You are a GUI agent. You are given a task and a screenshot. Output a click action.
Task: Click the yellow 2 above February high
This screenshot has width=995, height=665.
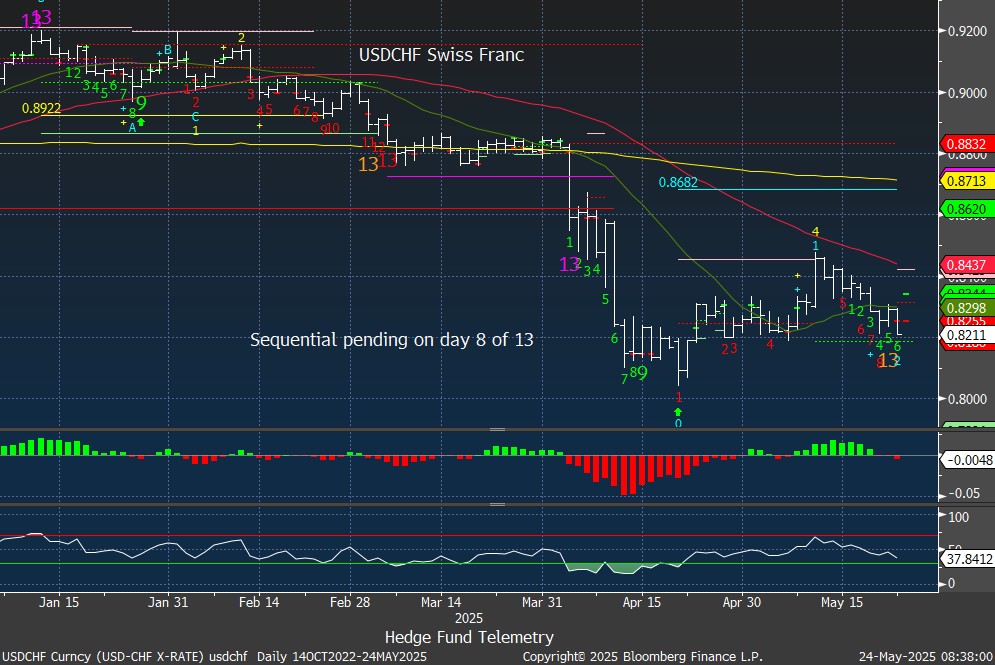(x=241, y=38)
